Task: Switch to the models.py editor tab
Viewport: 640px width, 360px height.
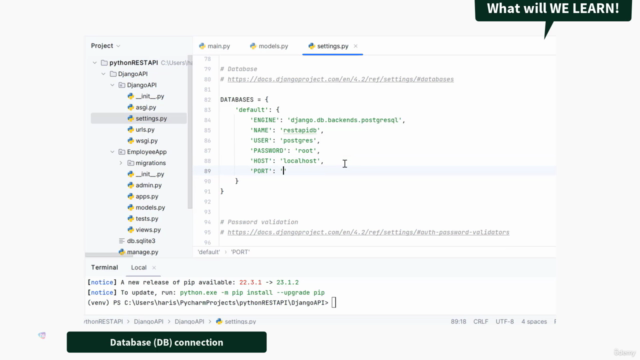Action: tap(269, 46)
